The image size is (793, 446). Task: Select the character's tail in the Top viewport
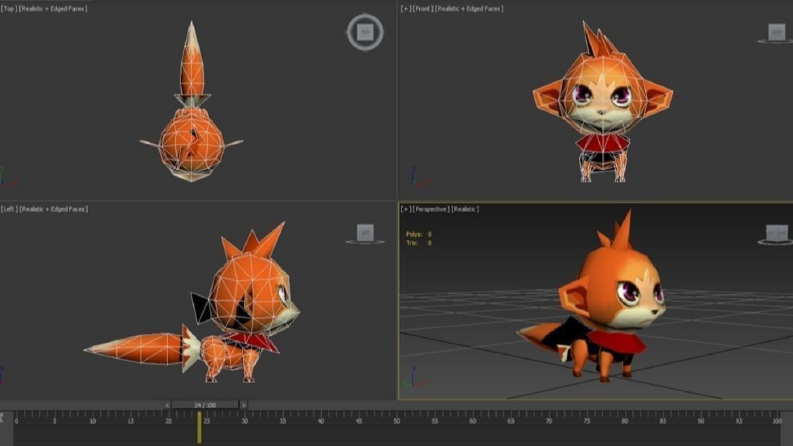click(192, 61)
